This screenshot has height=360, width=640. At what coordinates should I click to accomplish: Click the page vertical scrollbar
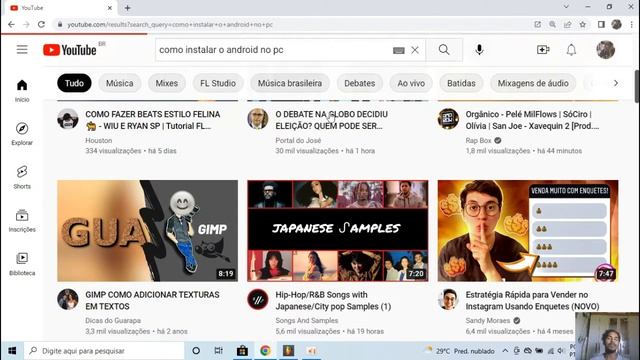tap(637, 87)
